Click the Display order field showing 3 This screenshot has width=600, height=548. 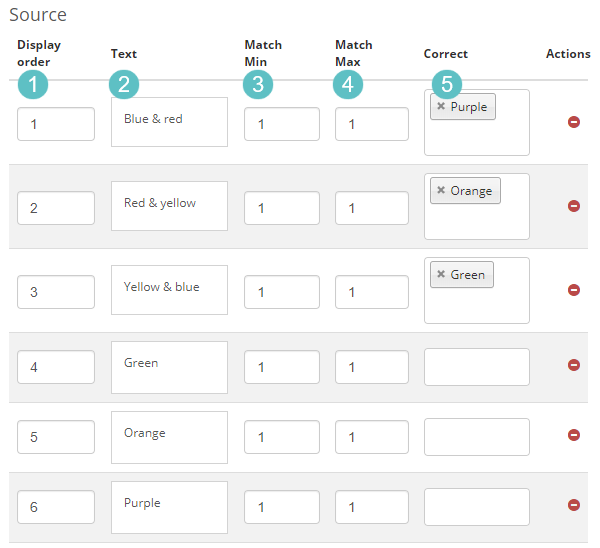56,292
